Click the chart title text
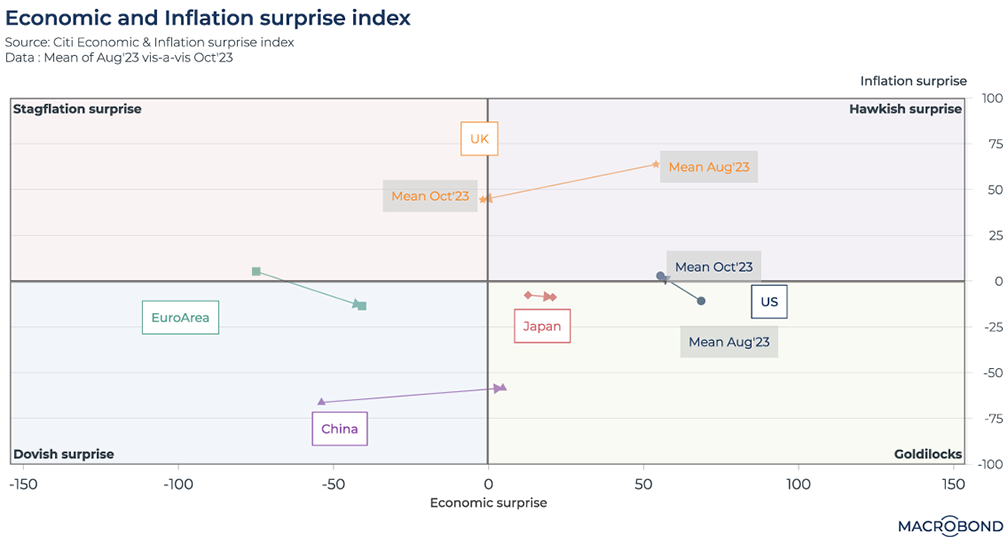The height and width of the screenshot is (542, 1008). coord(208,18)
